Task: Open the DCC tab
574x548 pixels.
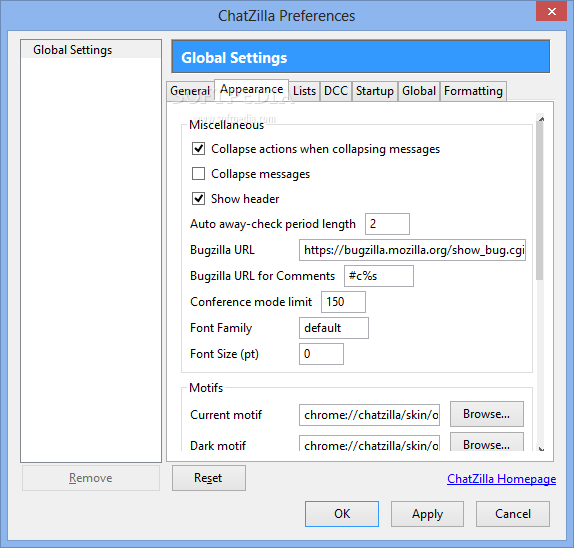Action: (336, 91)
